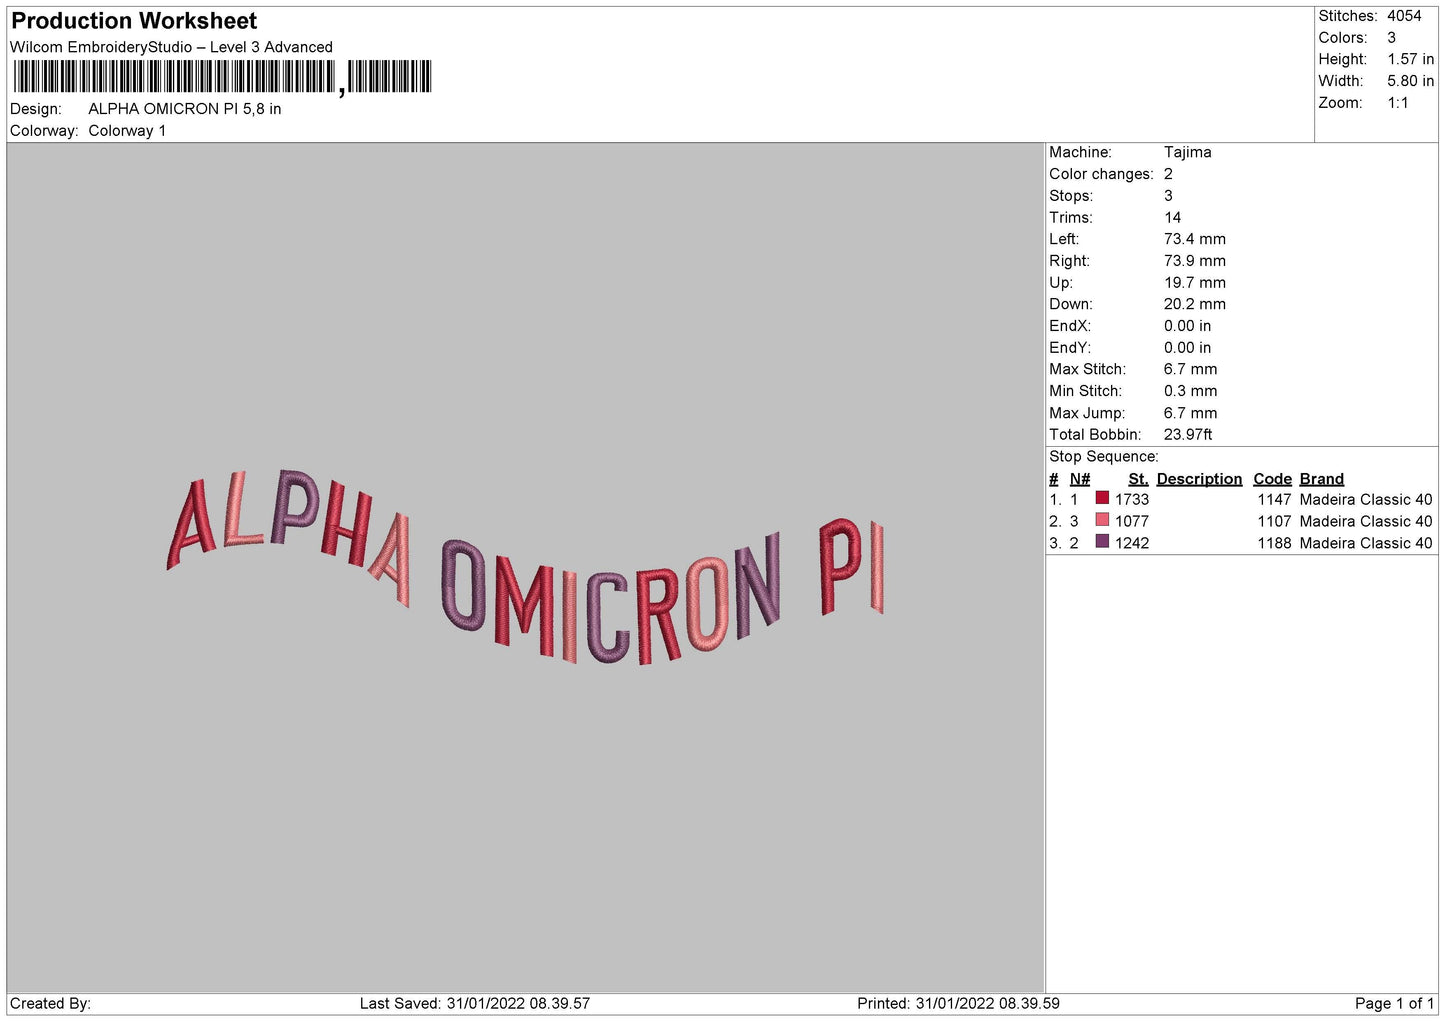
Task: Click the word OMICRON in embroidery preview
Action: (610, 600)
